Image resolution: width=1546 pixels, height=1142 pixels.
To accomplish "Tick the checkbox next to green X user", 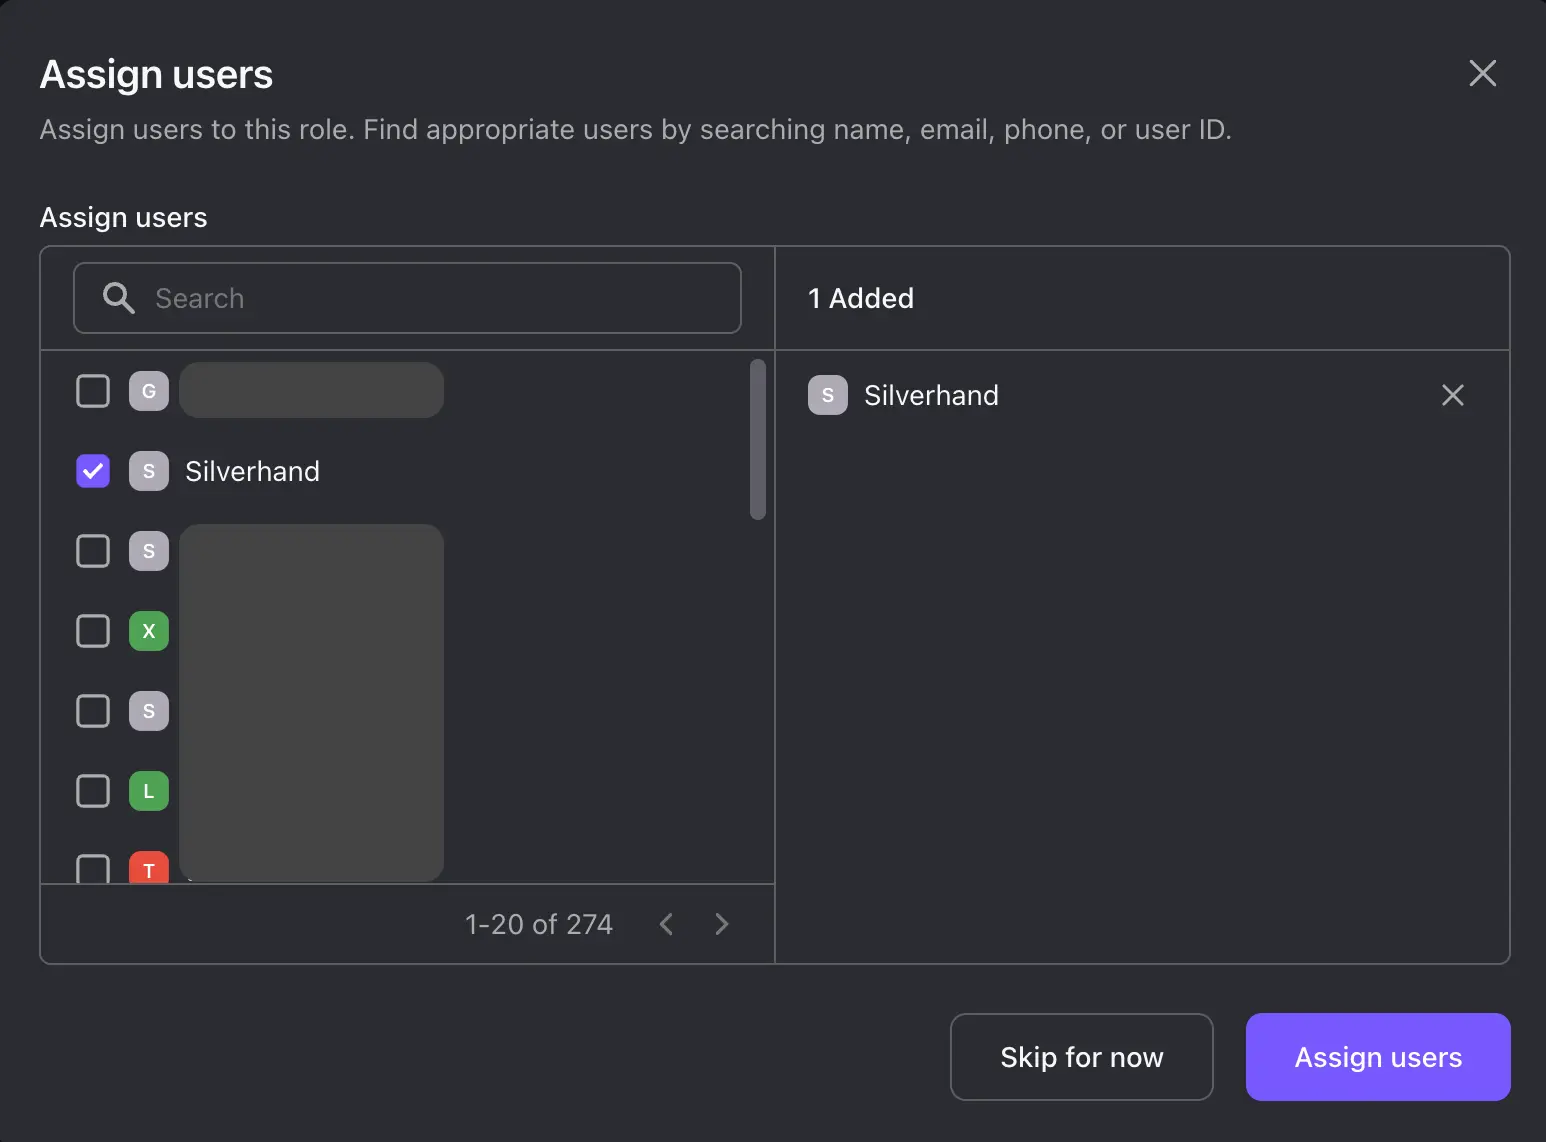I will [93, 631].
